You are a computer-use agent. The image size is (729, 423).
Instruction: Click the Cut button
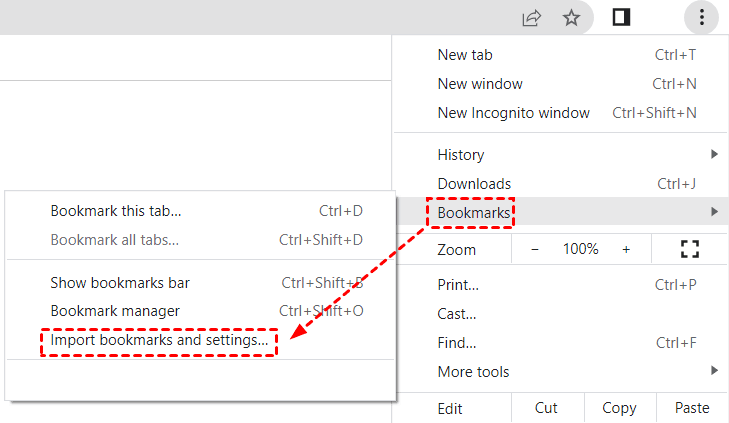click(547, 408)
